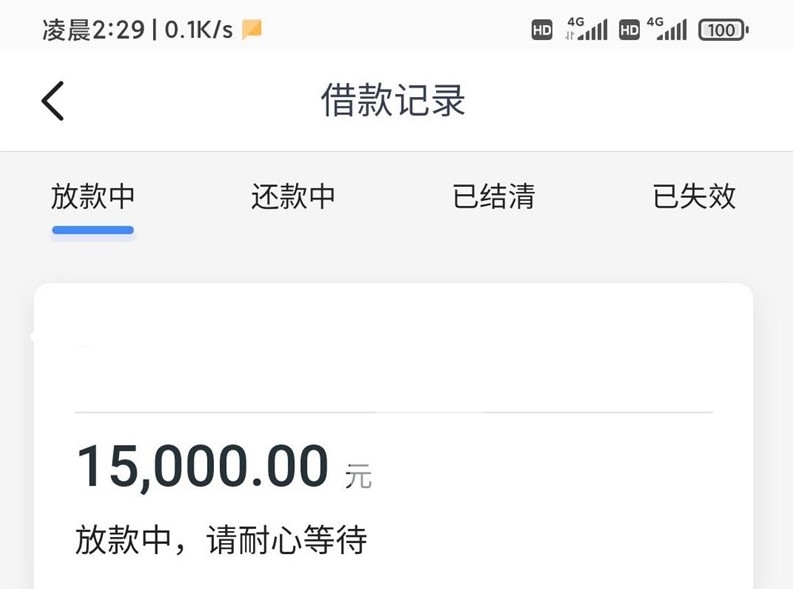Viewport: 793px width, 589px height.
Task: Tap the first HD status icon
Action: click(542, 30)
